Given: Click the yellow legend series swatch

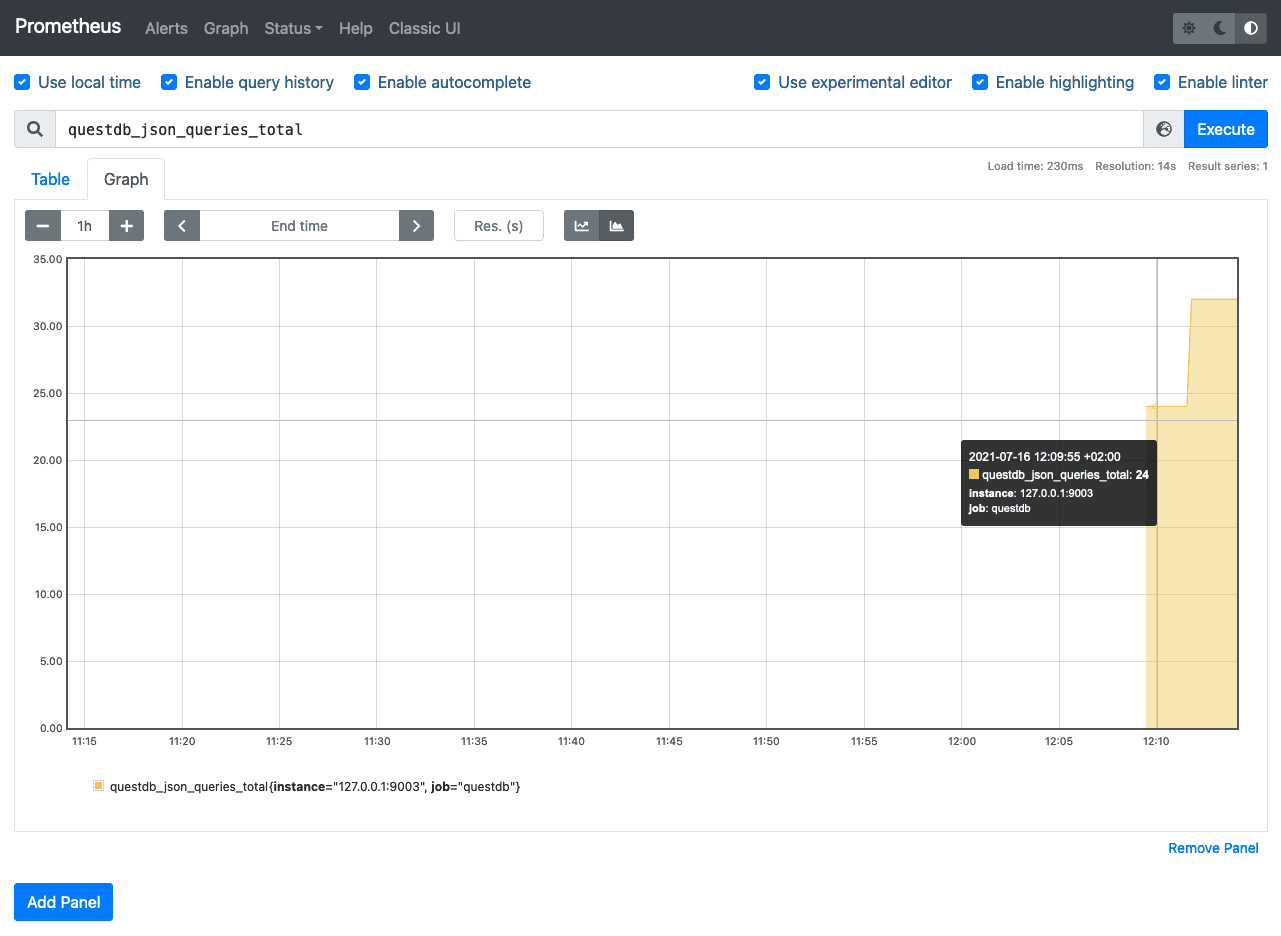Looking at the screenshot, I should click(98, 786).
